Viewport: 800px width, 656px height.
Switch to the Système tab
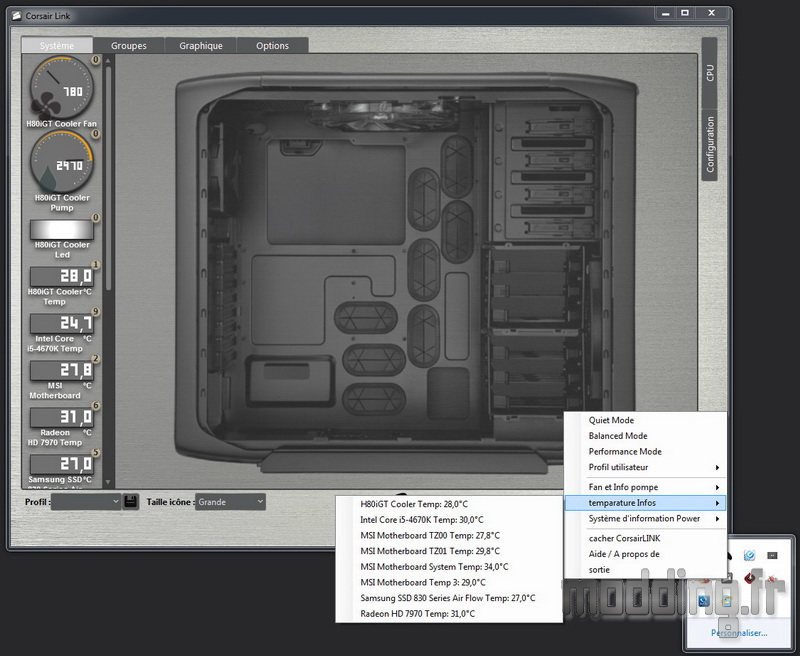pyautogui.click(x=57, y=45)
